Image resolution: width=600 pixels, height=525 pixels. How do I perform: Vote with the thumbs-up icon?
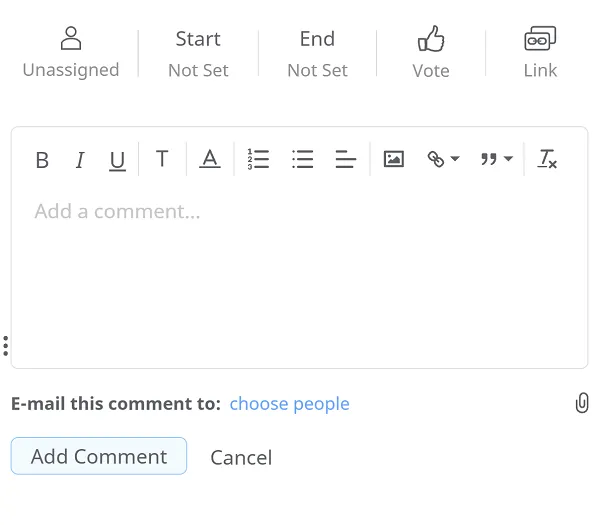point(431,53)
